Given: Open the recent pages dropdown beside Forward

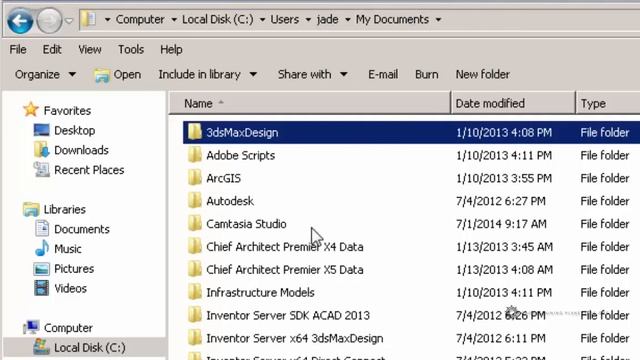Looking at the screenshot, I should click(x=69, y=20).
